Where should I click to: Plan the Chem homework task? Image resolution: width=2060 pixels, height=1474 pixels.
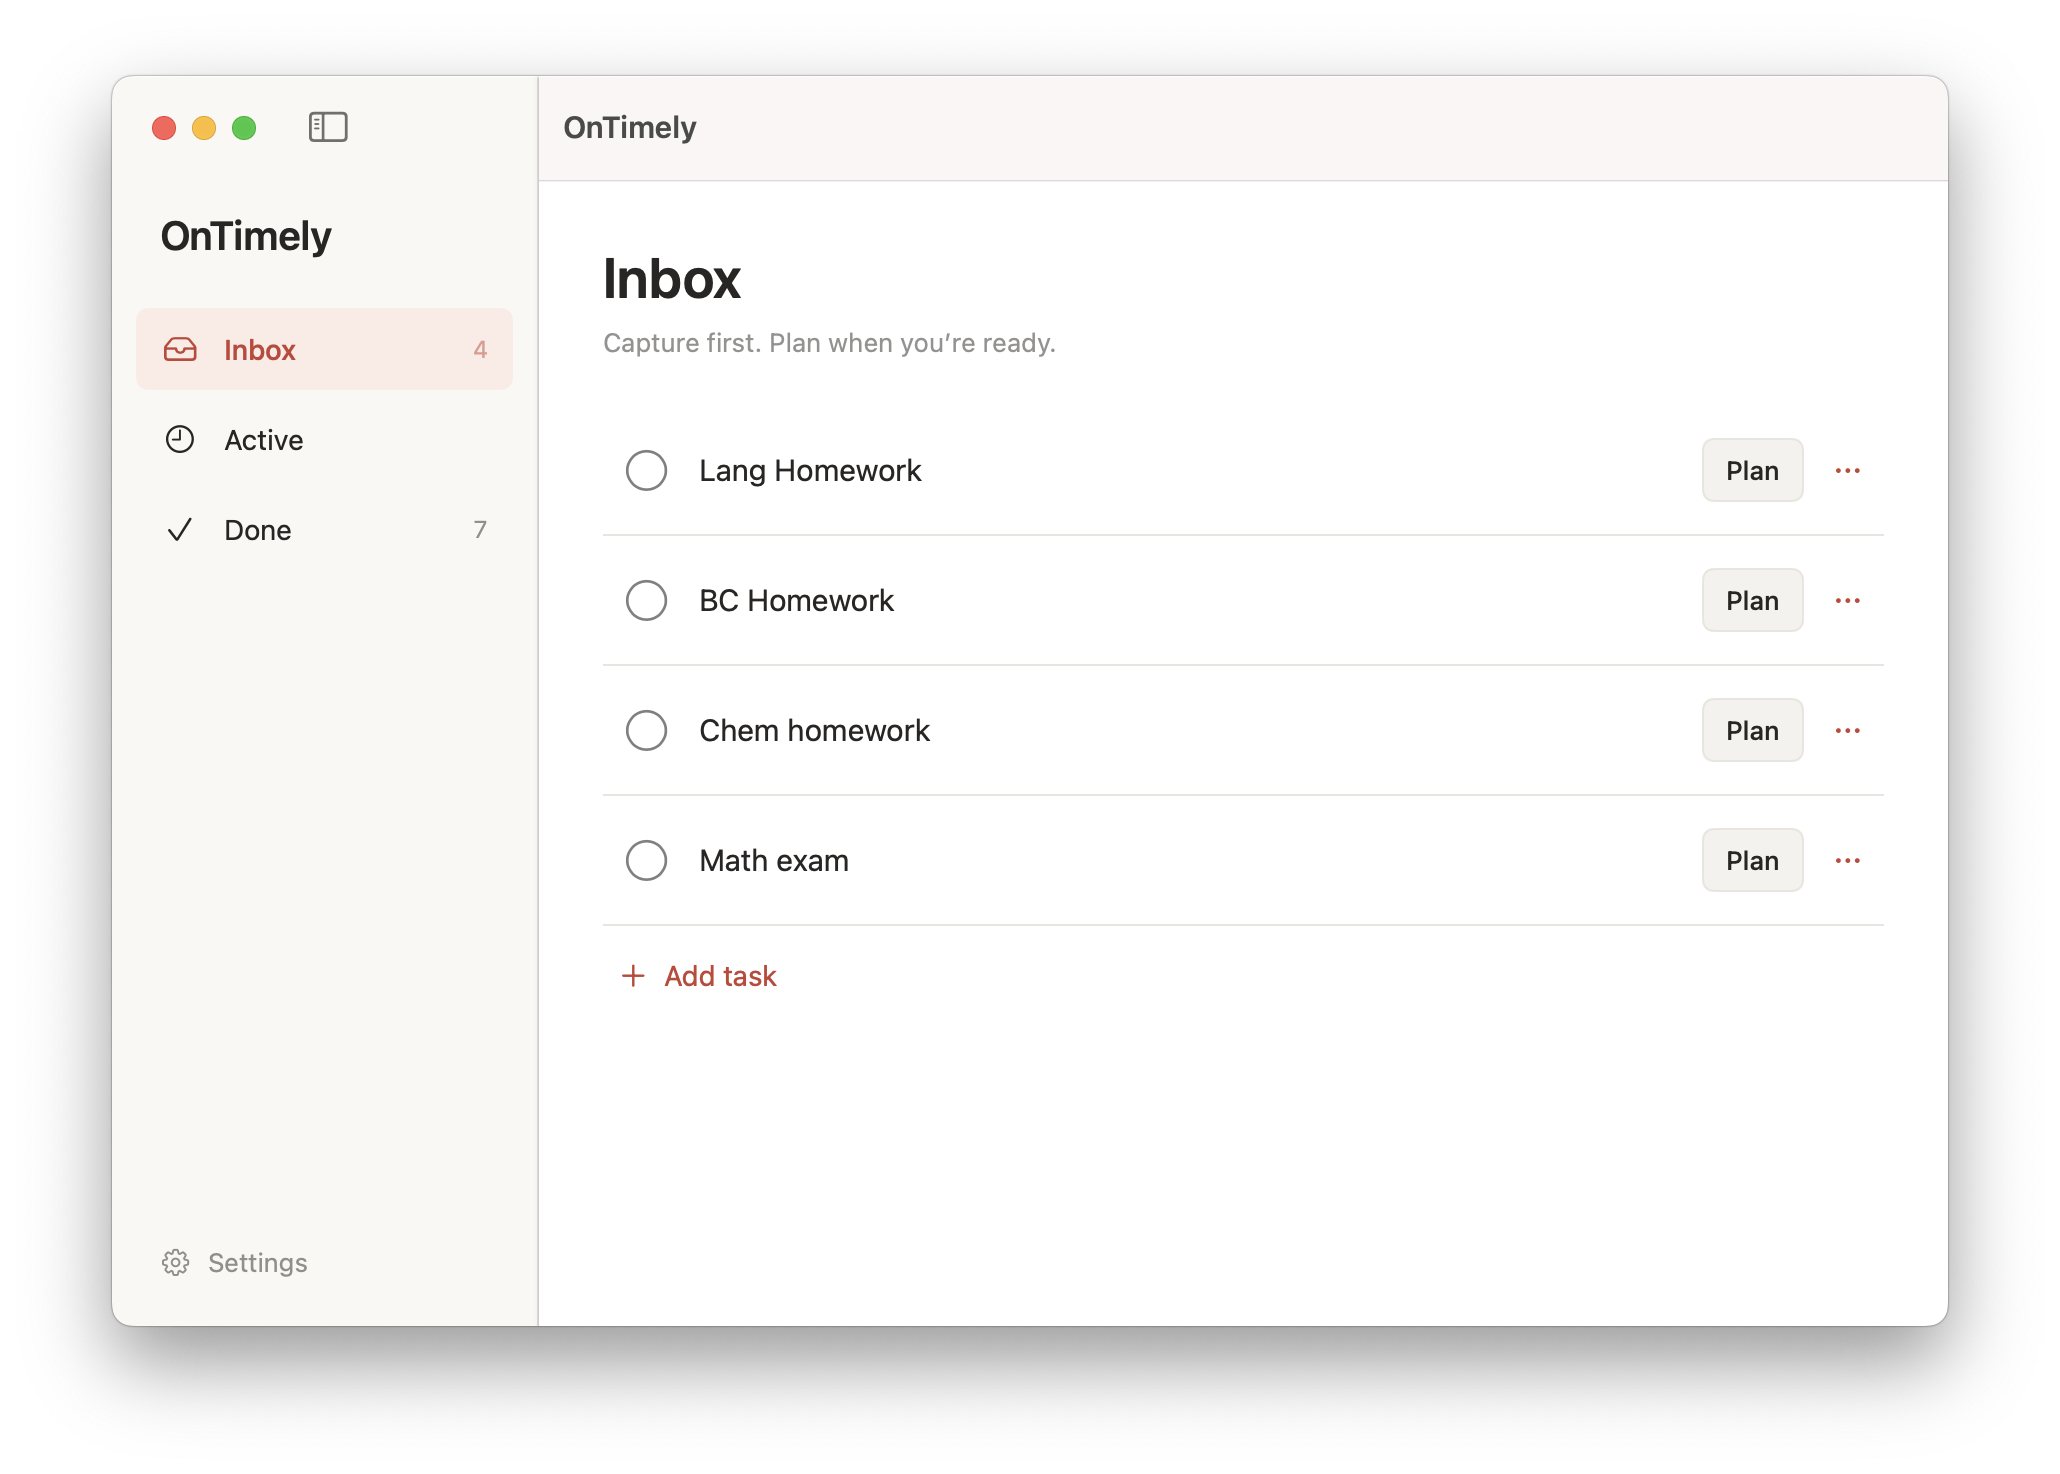(1752, 730)
